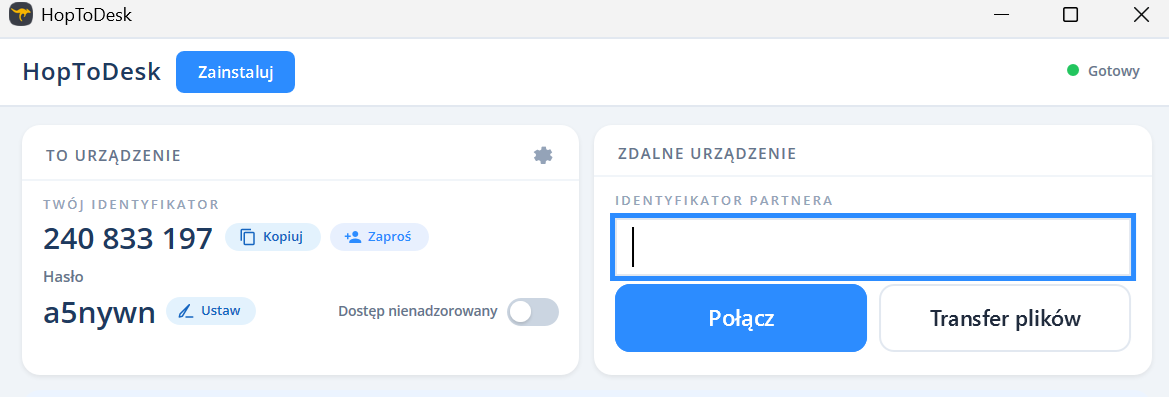Image resolution: width=1169 pixels, height=400 pixels.
Task: Click the password text a5nywn
Action: pos(99,313)
